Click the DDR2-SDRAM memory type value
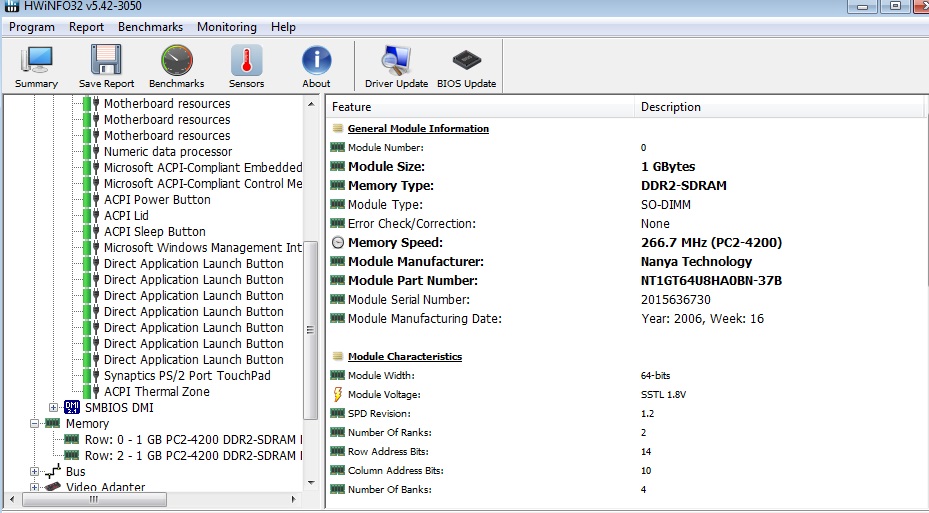The width and height of the screenshot is (929, 513). click(684, 185)
